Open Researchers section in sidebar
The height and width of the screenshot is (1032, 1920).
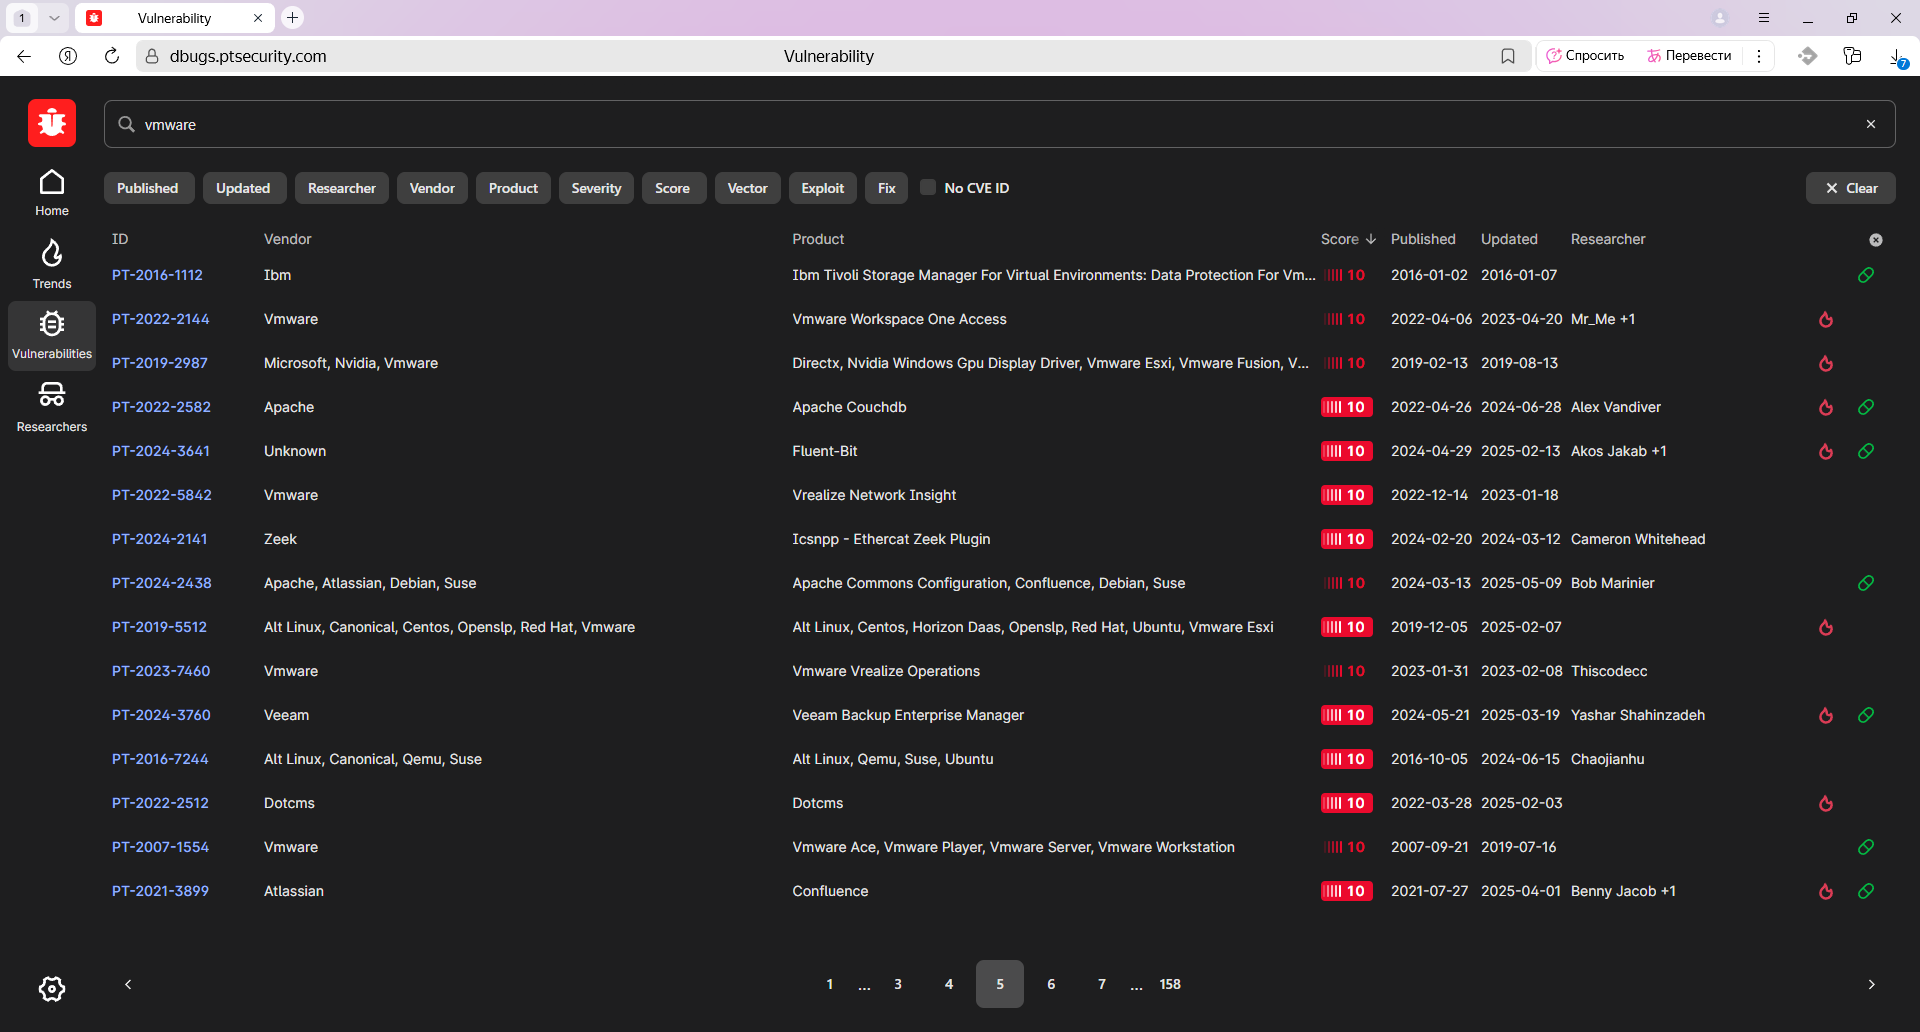(x=52, y=407)
